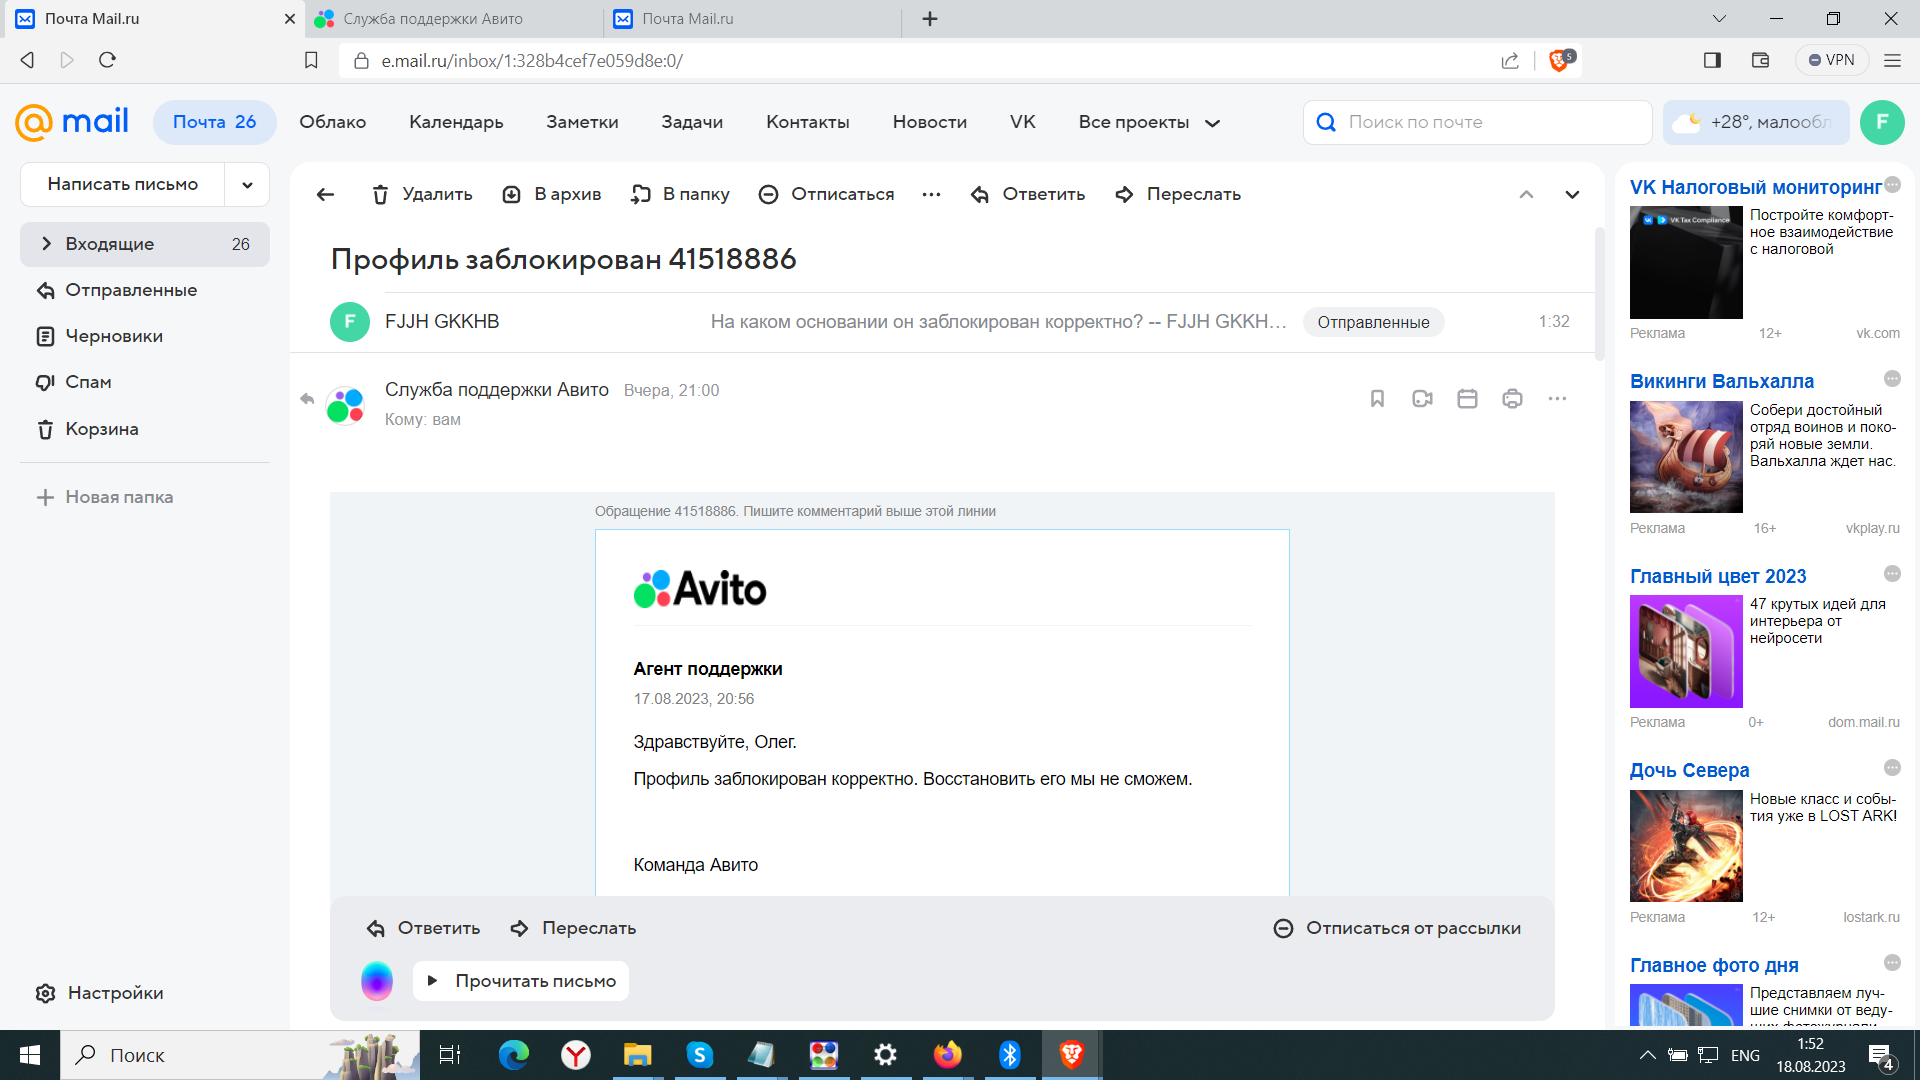This screenshot has width=1920, height=1080.
Task: Раскрыть список шаблонов у кнопки «Написать письмо»
Action: click(x=246, y=184)
